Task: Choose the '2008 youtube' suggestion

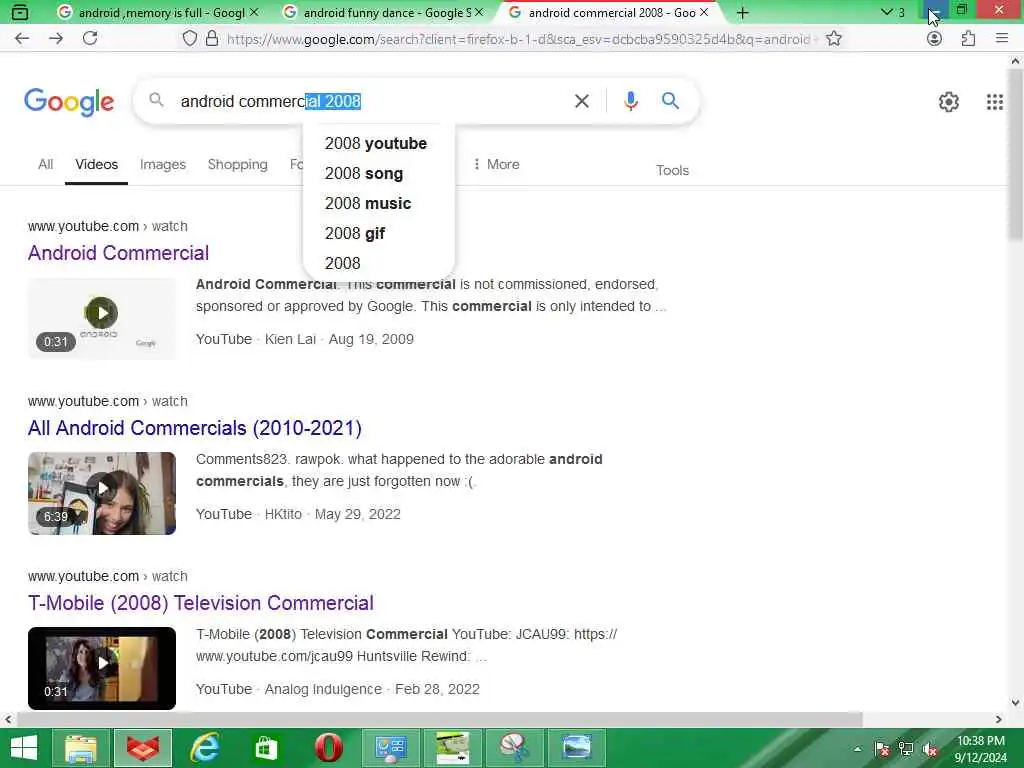Action: [x=376, y=144]
